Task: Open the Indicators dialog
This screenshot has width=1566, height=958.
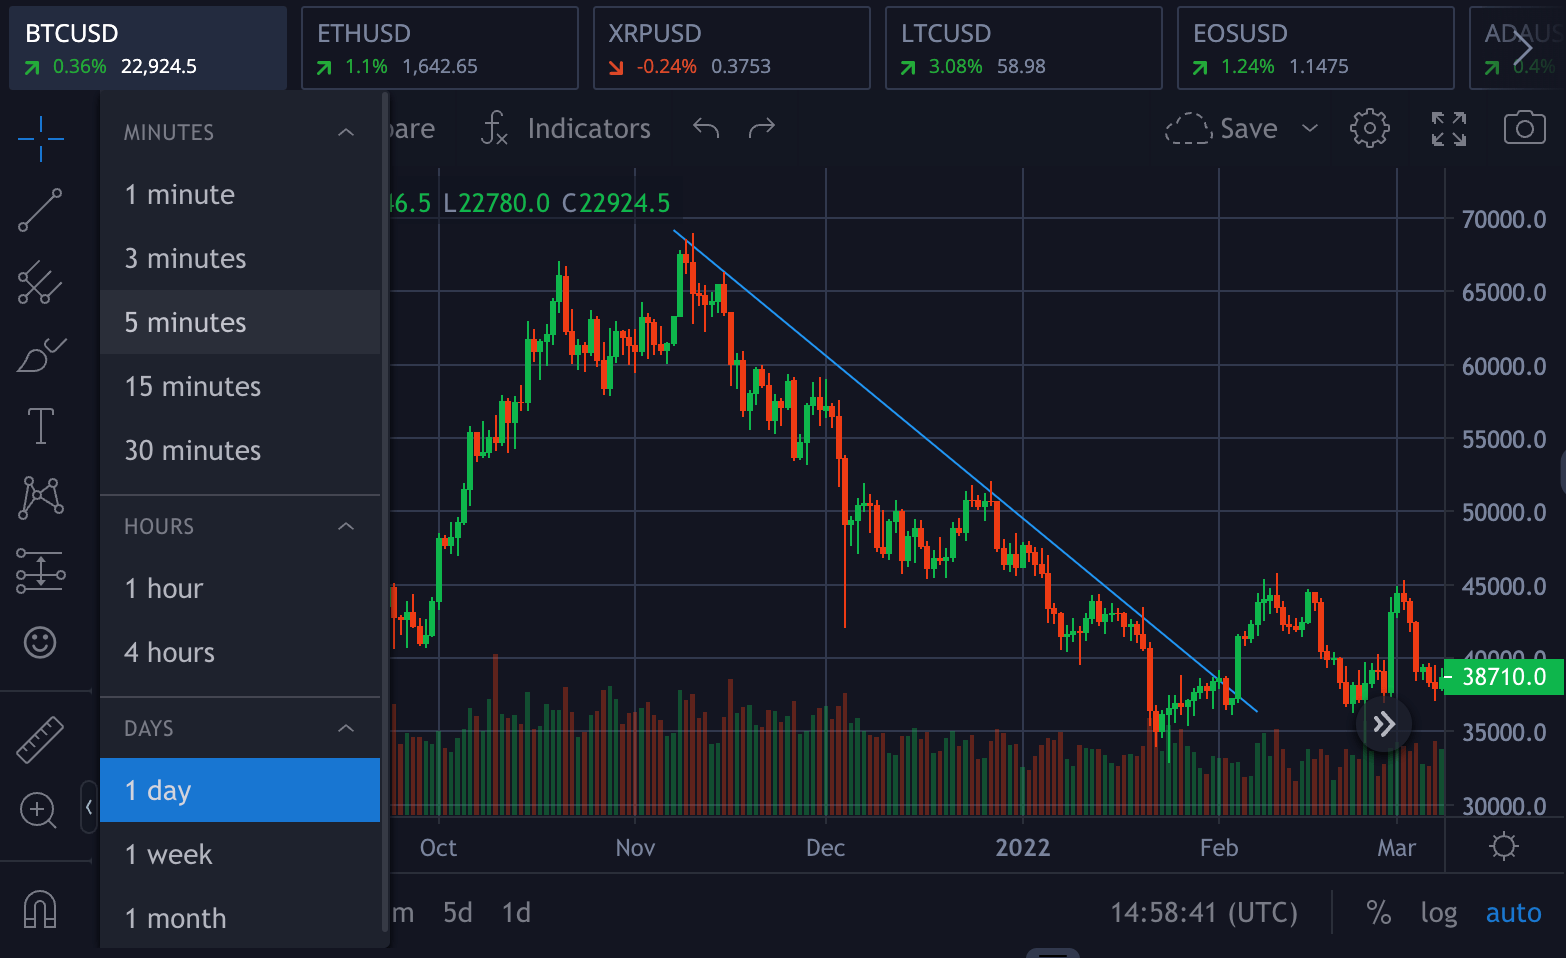Action: 566,128
